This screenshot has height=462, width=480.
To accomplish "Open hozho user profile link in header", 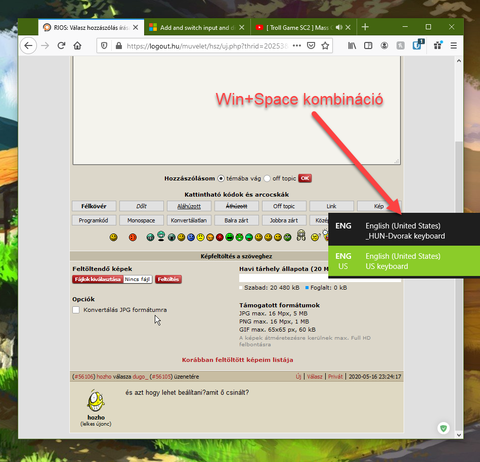I will pyautogui.click(x=104, y=377).
